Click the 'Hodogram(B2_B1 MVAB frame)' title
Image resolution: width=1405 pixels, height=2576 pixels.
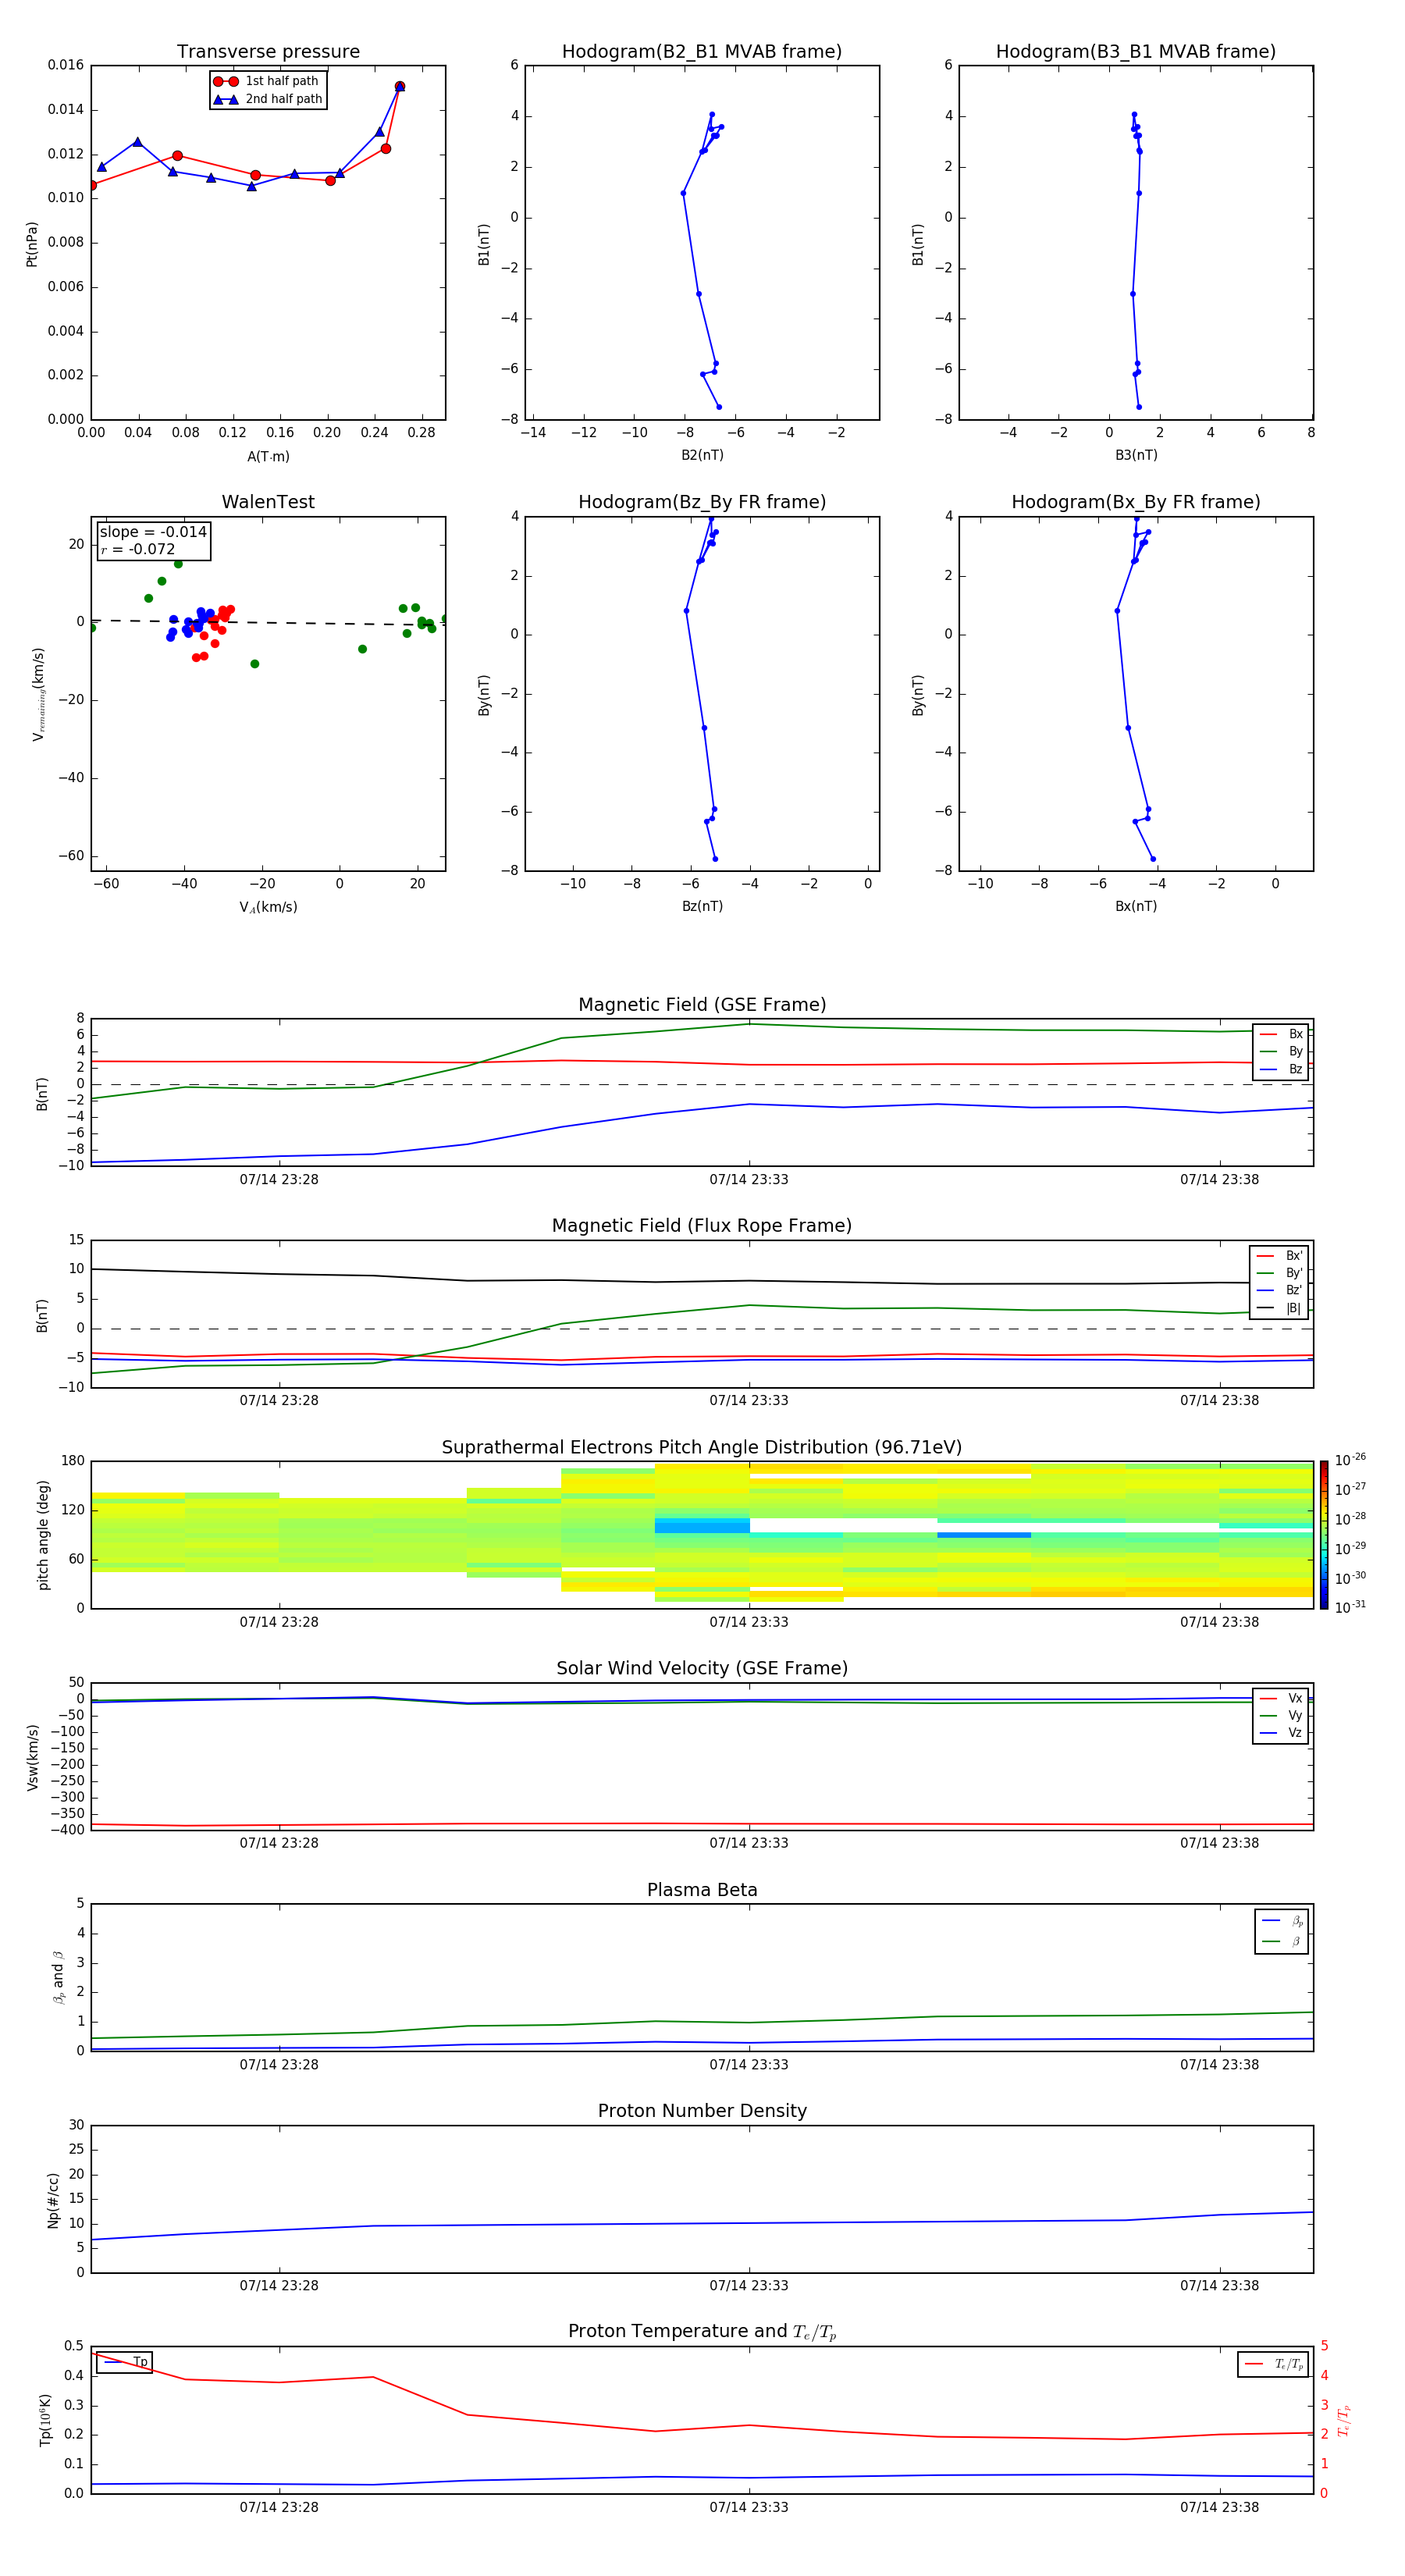point(702,52)
